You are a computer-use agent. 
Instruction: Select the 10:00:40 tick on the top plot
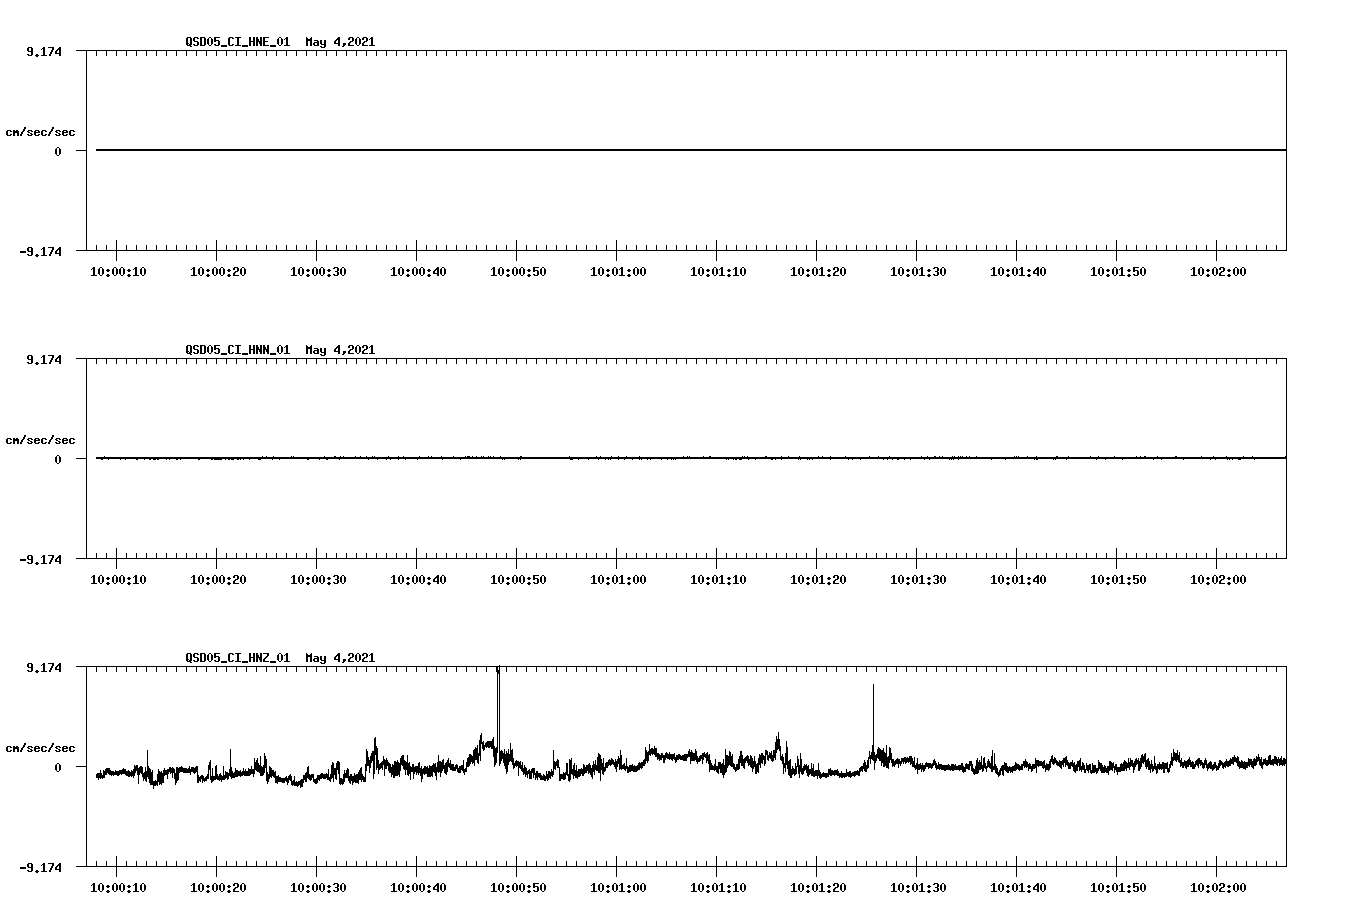[x=420, y=270]
